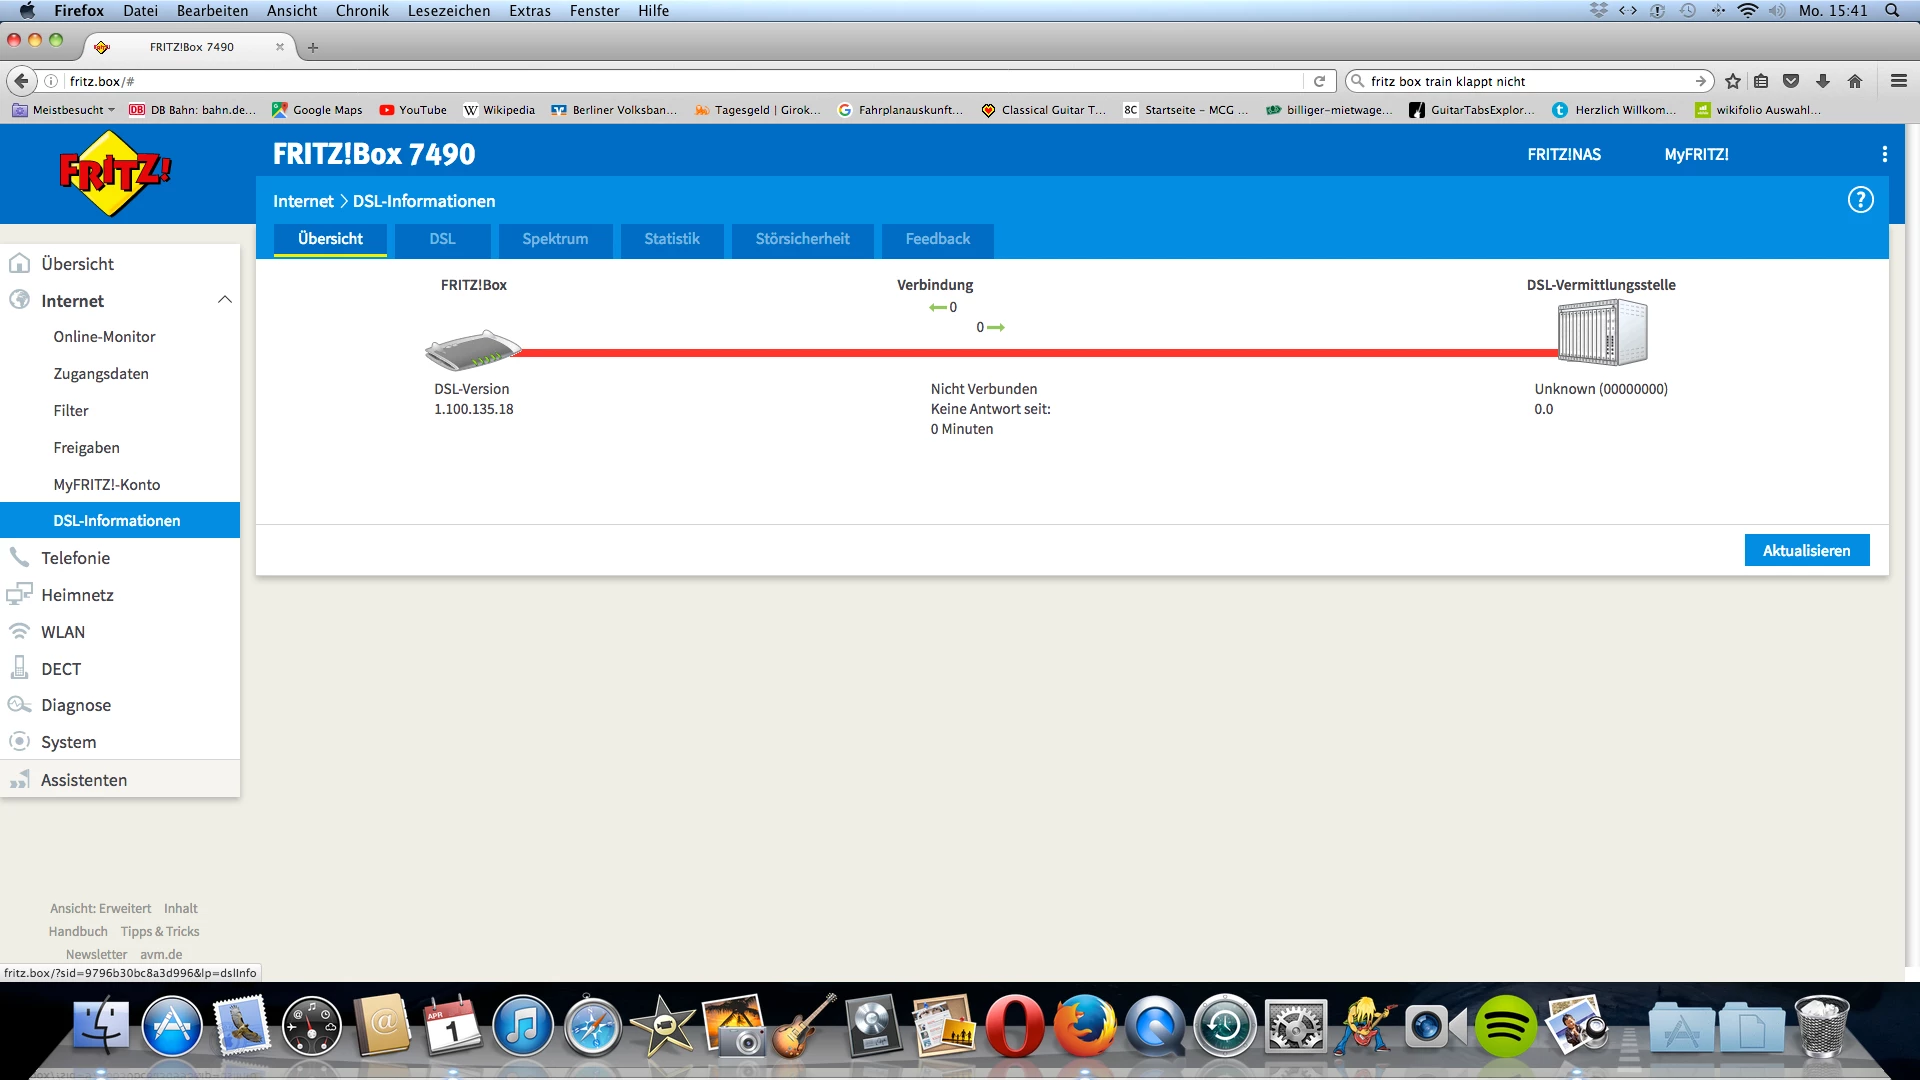Screen dimensions: 1920x1080
Task: Open the Störsicherheit tab
Action: (x=802, y=239)
